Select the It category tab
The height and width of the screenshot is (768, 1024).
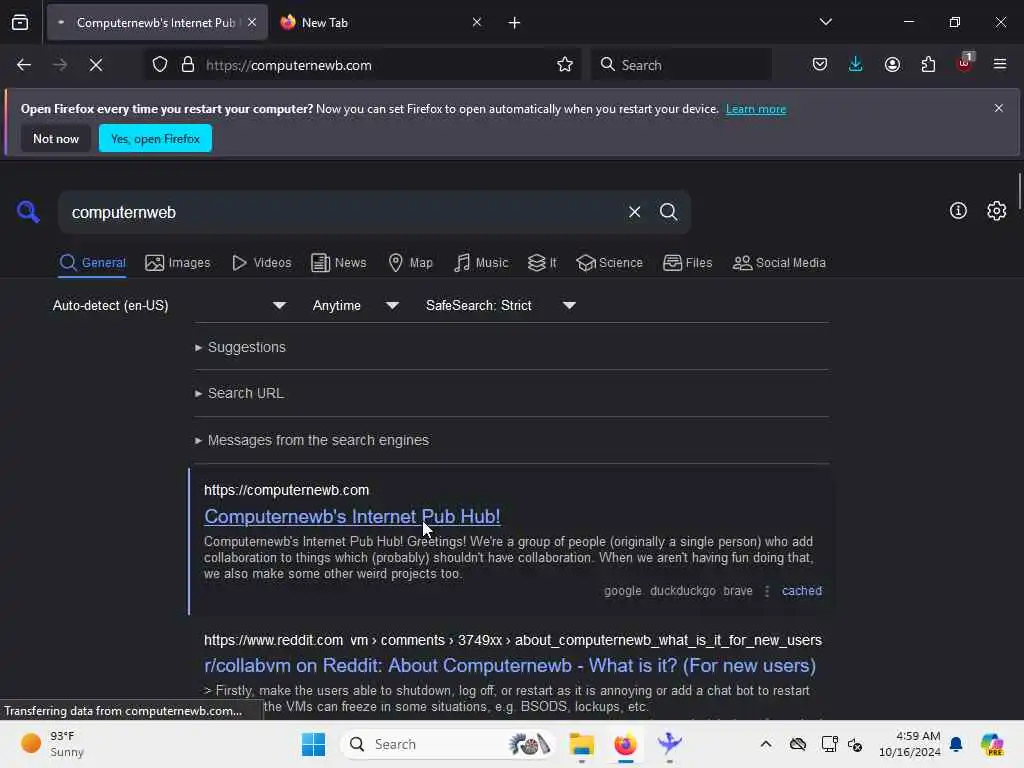pos(542,263)
